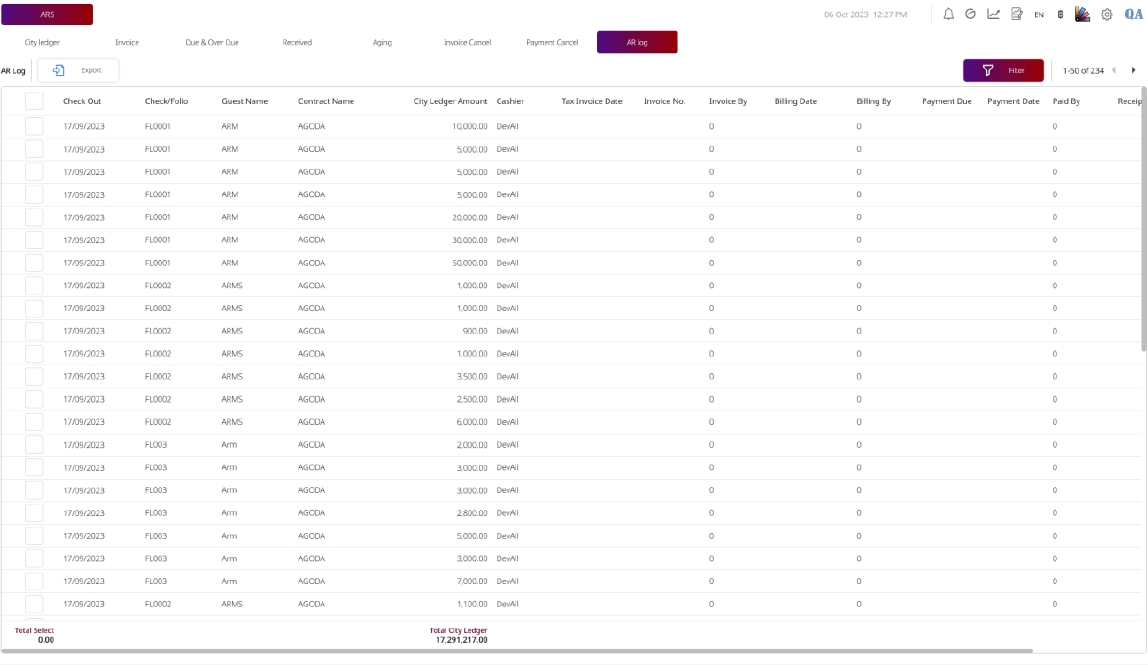Image resolution: width=1148 pixels, height=665 pixels.
Task: Check the first row with amount 10,000.00
Action: (x=34, y=126)
